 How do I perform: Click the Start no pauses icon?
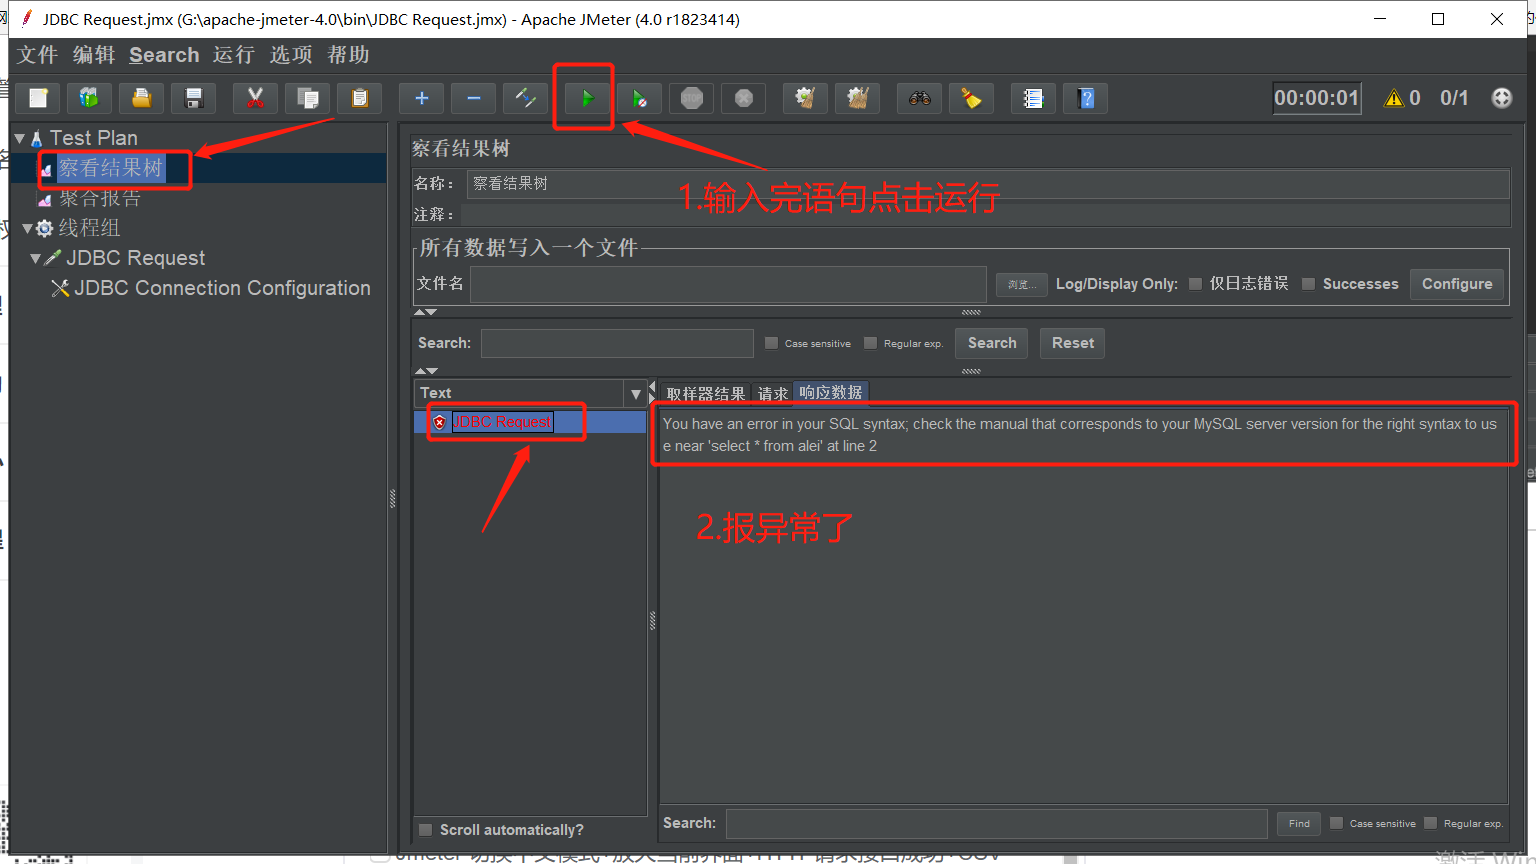click(x=639, y=98)
